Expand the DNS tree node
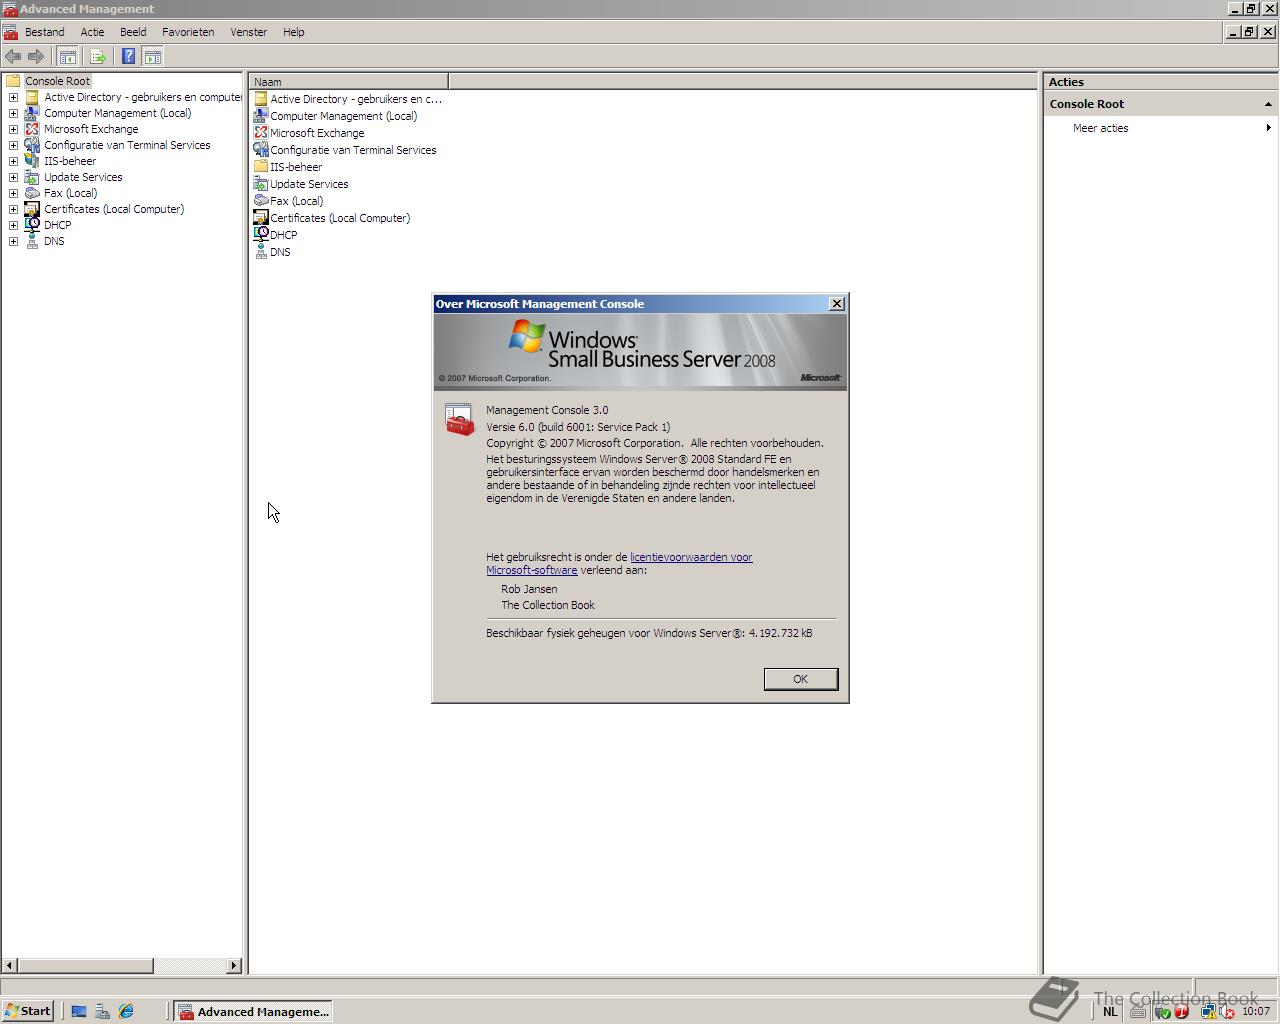Screen dimensions: 1280x1024 click(x=13, y=241)
